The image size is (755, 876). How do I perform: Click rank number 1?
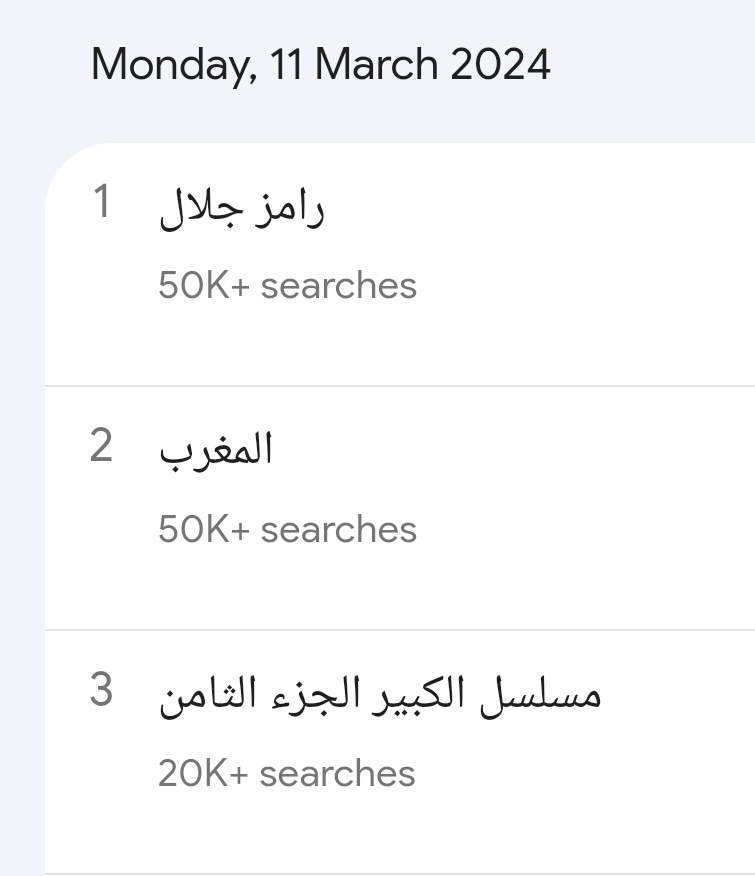click(101, 202)
